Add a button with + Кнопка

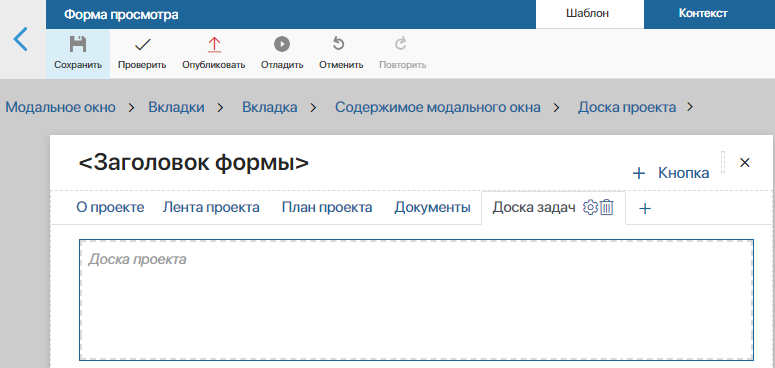(671, 173)
